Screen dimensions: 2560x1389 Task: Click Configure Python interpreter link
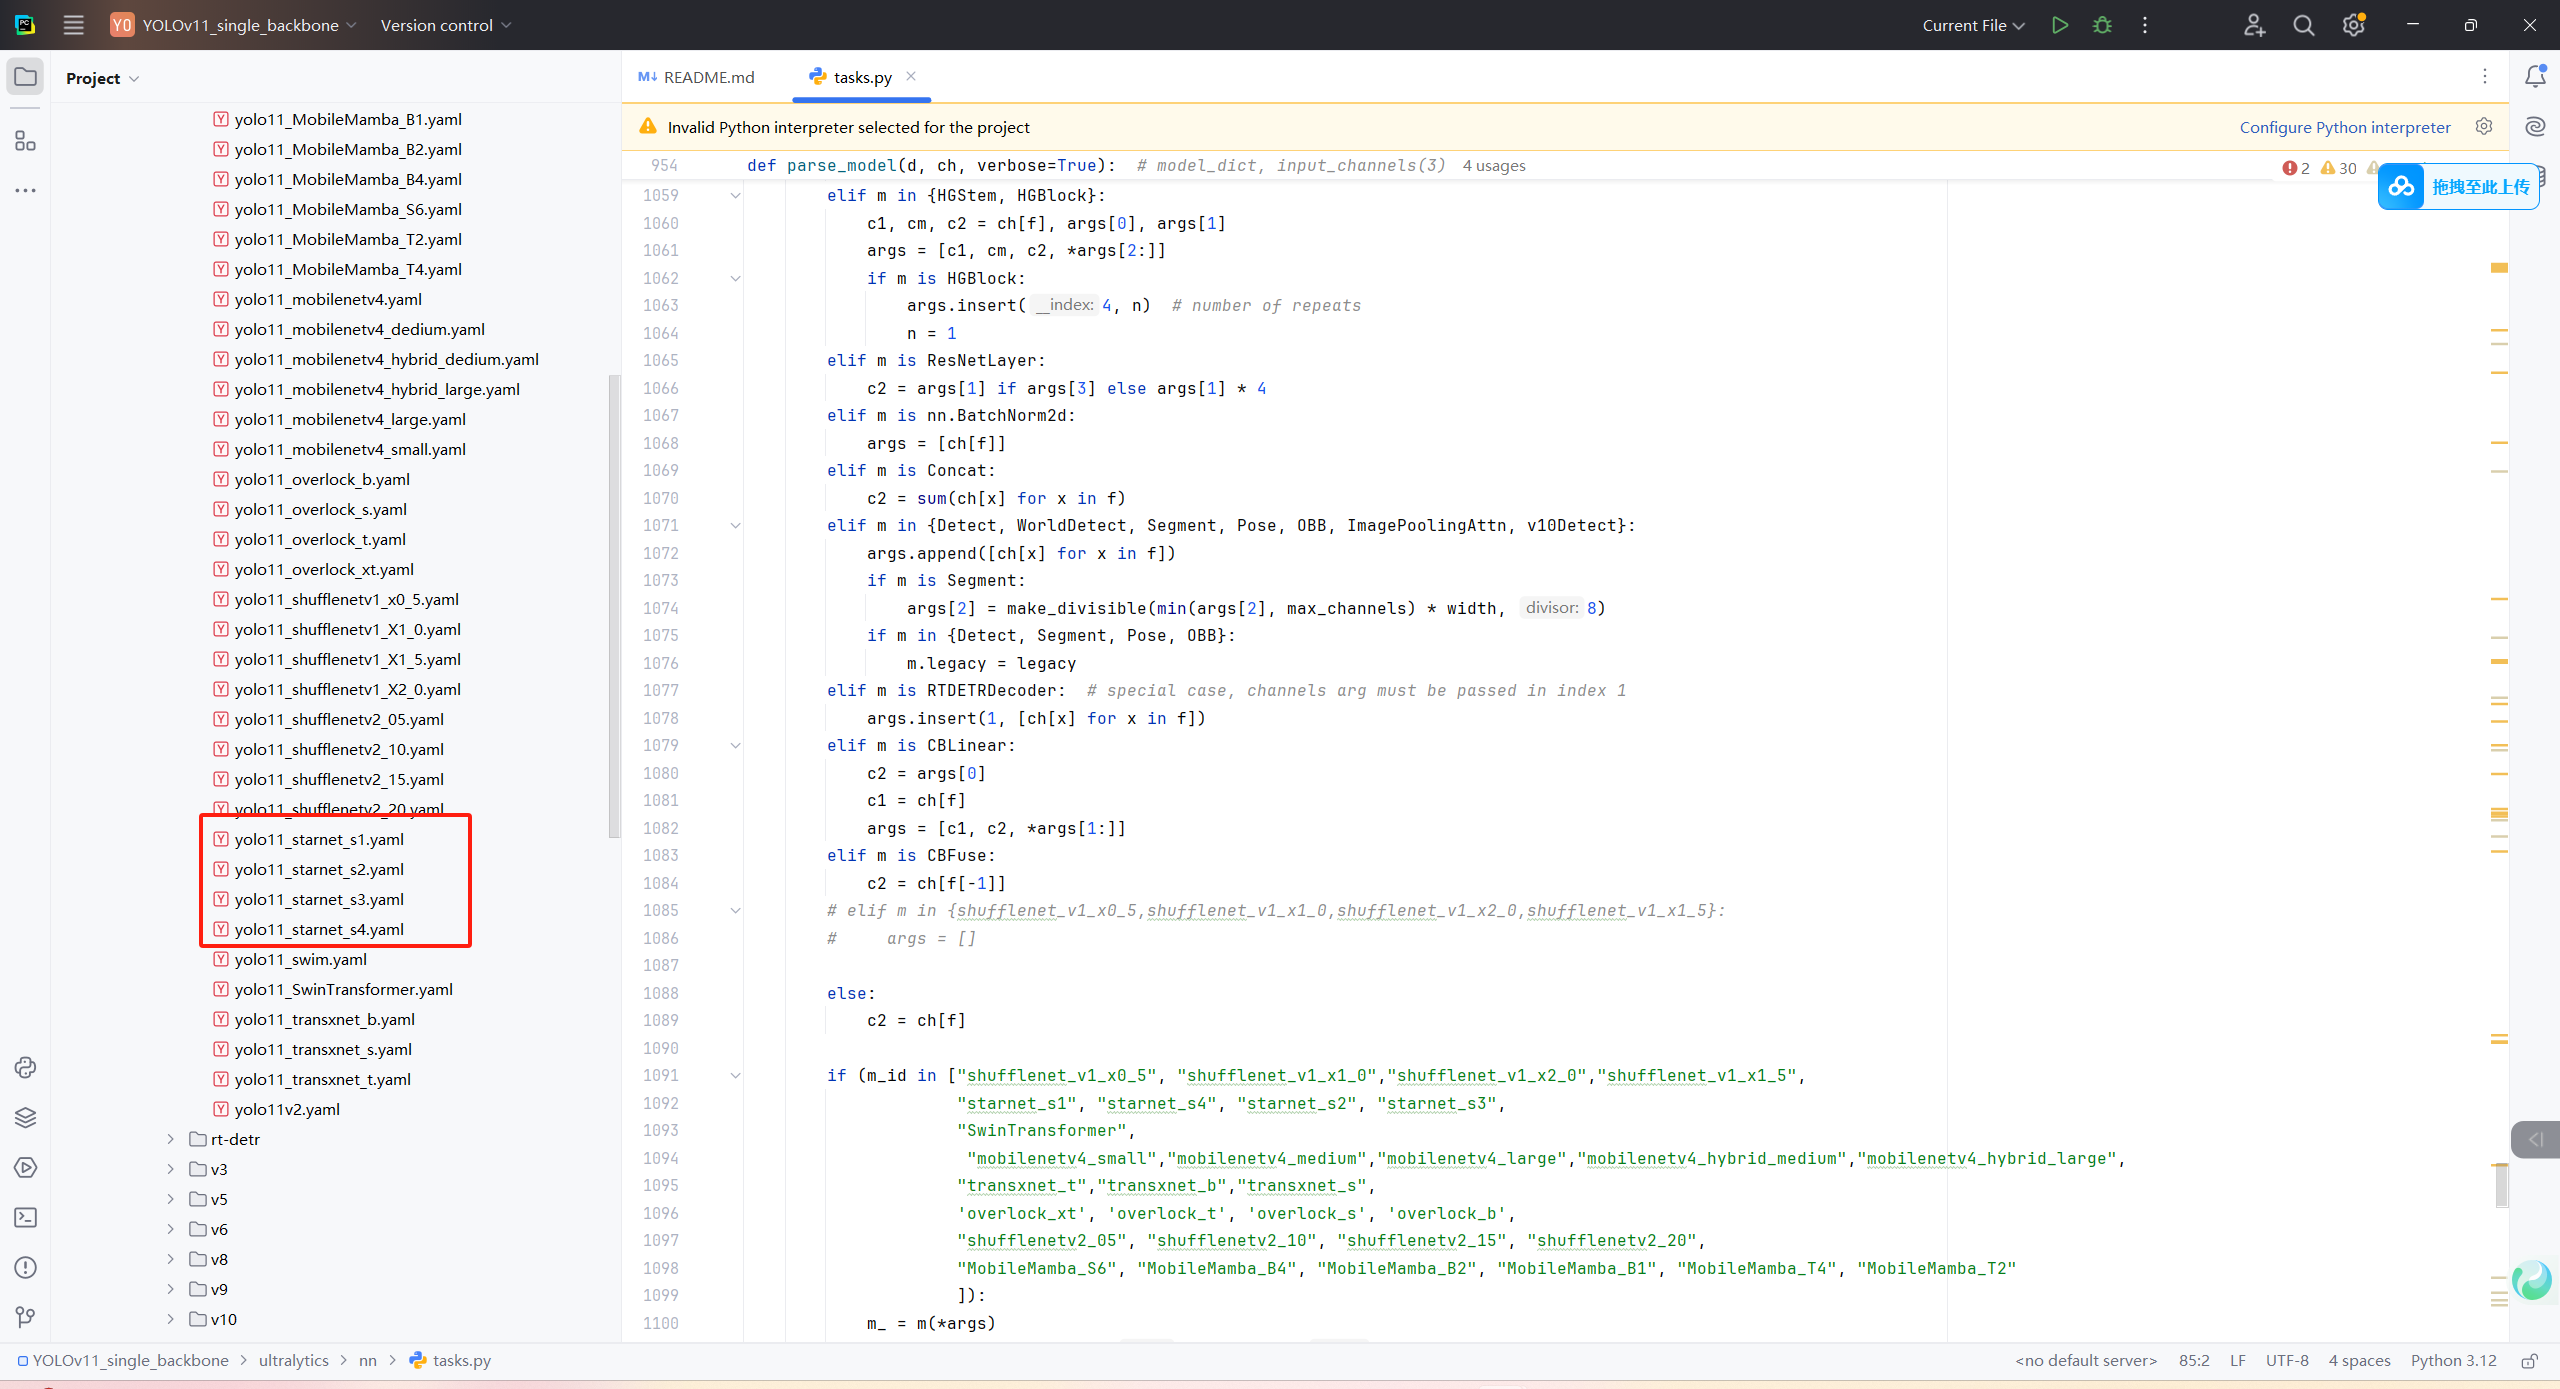[2344, 127]
